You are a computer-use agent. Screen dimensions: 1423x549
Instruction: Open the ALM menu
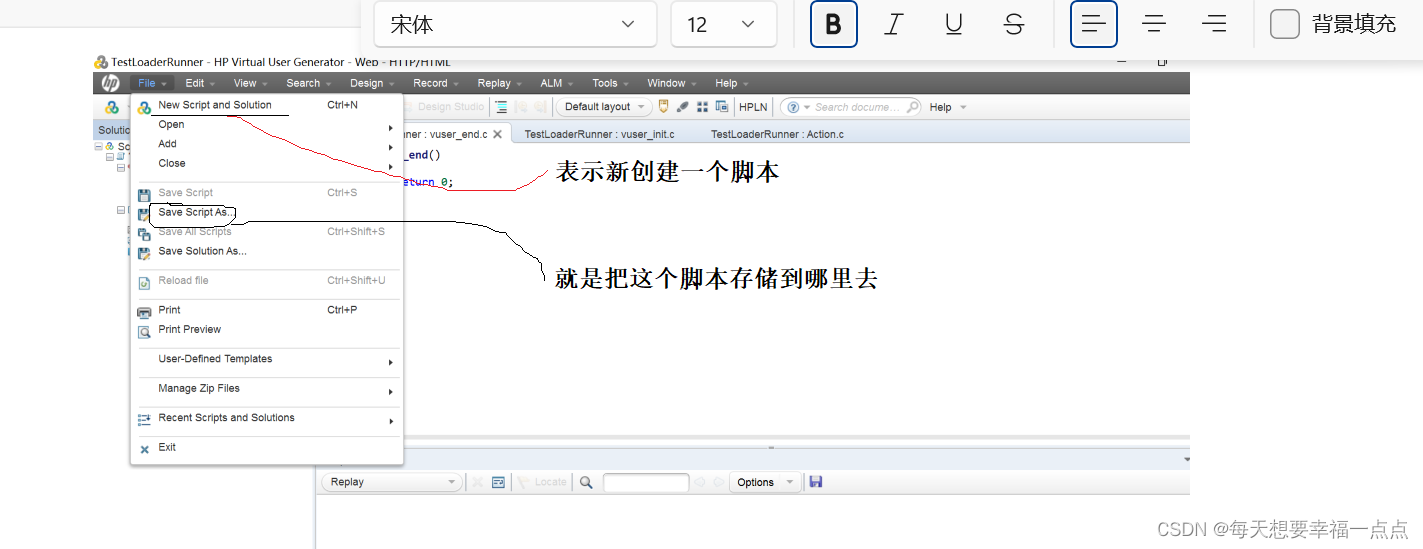(x=556, y=84)
